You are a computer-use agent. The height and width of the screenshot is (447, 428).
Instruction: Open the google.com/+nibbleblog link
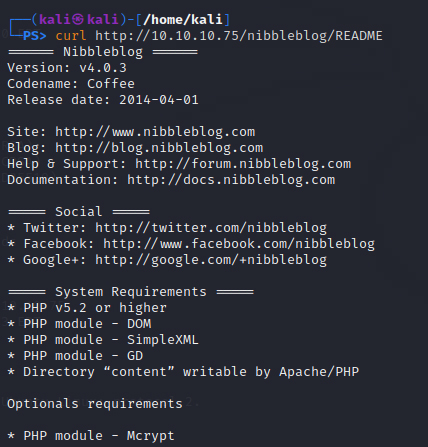[x=211, y=260]
